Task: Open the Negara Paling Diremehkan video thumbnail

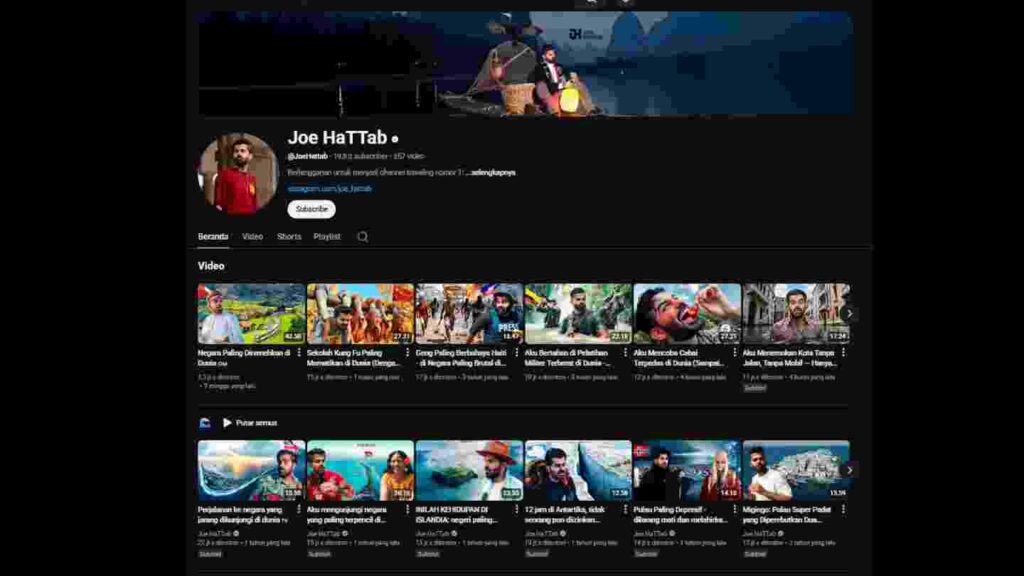Action: tap(251, 314)
